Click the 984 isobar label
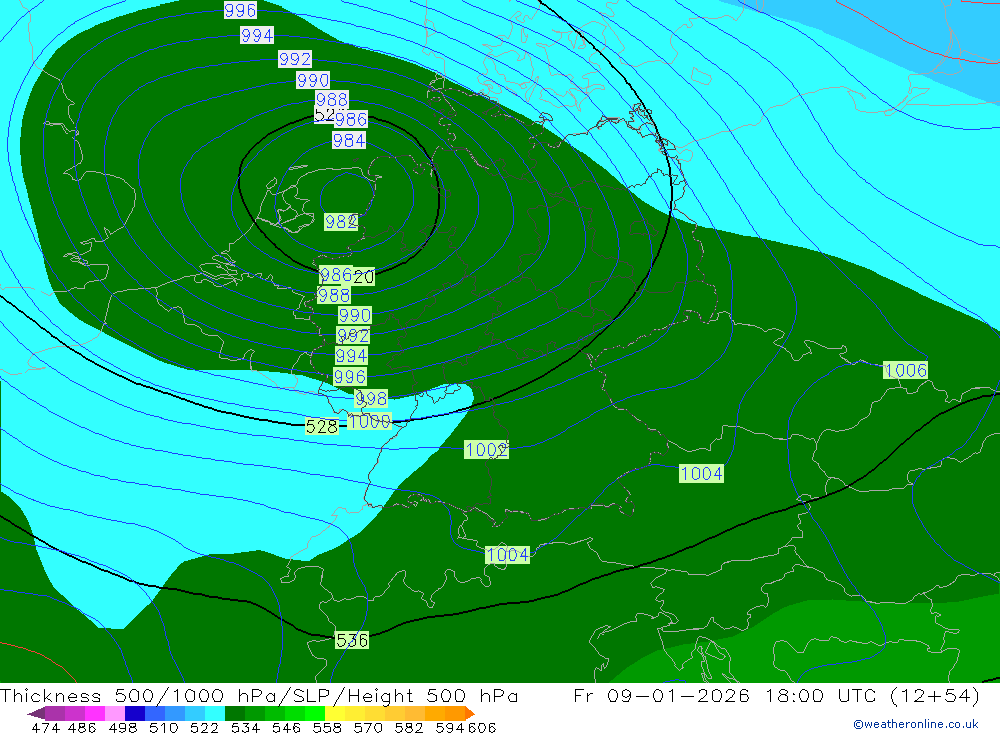1000x733 pixels. point(348,141)
